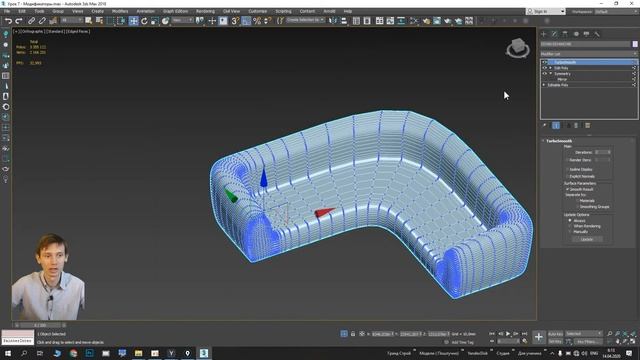Open the Modify tab of command panel
The width and height of the screenshot is (640, 360).
point(554,34)
